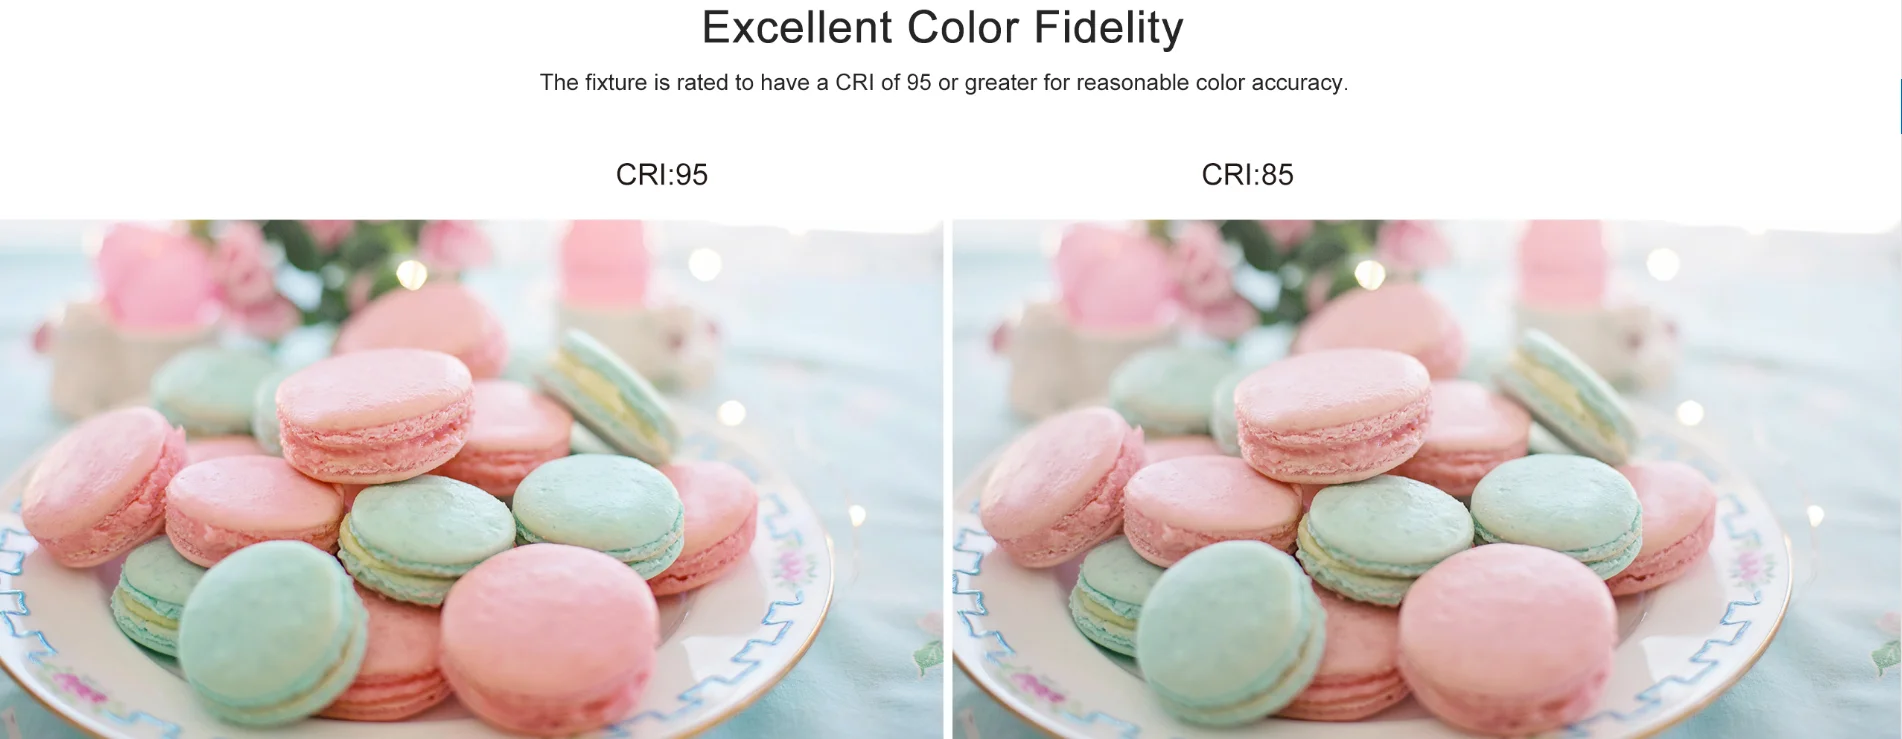The image size is (1902, 739).
Task: Click top pink macaron in CRI:85 image
Action: pos(1333,414)
